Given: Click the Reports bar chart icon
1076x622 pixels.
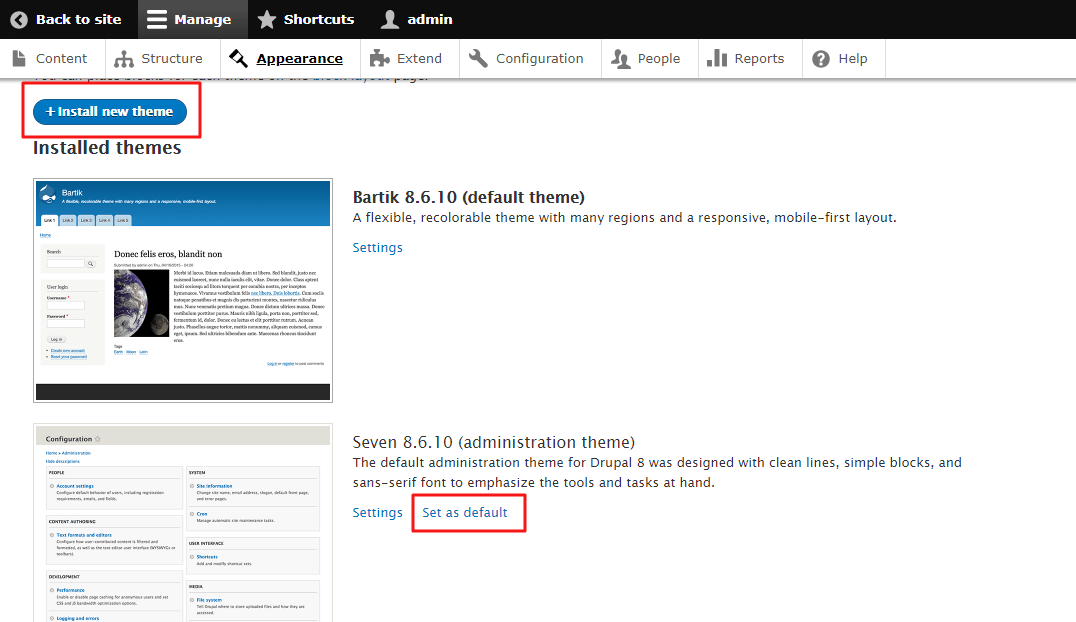Looking at the screenshot, I should click(x=716, y=58).
